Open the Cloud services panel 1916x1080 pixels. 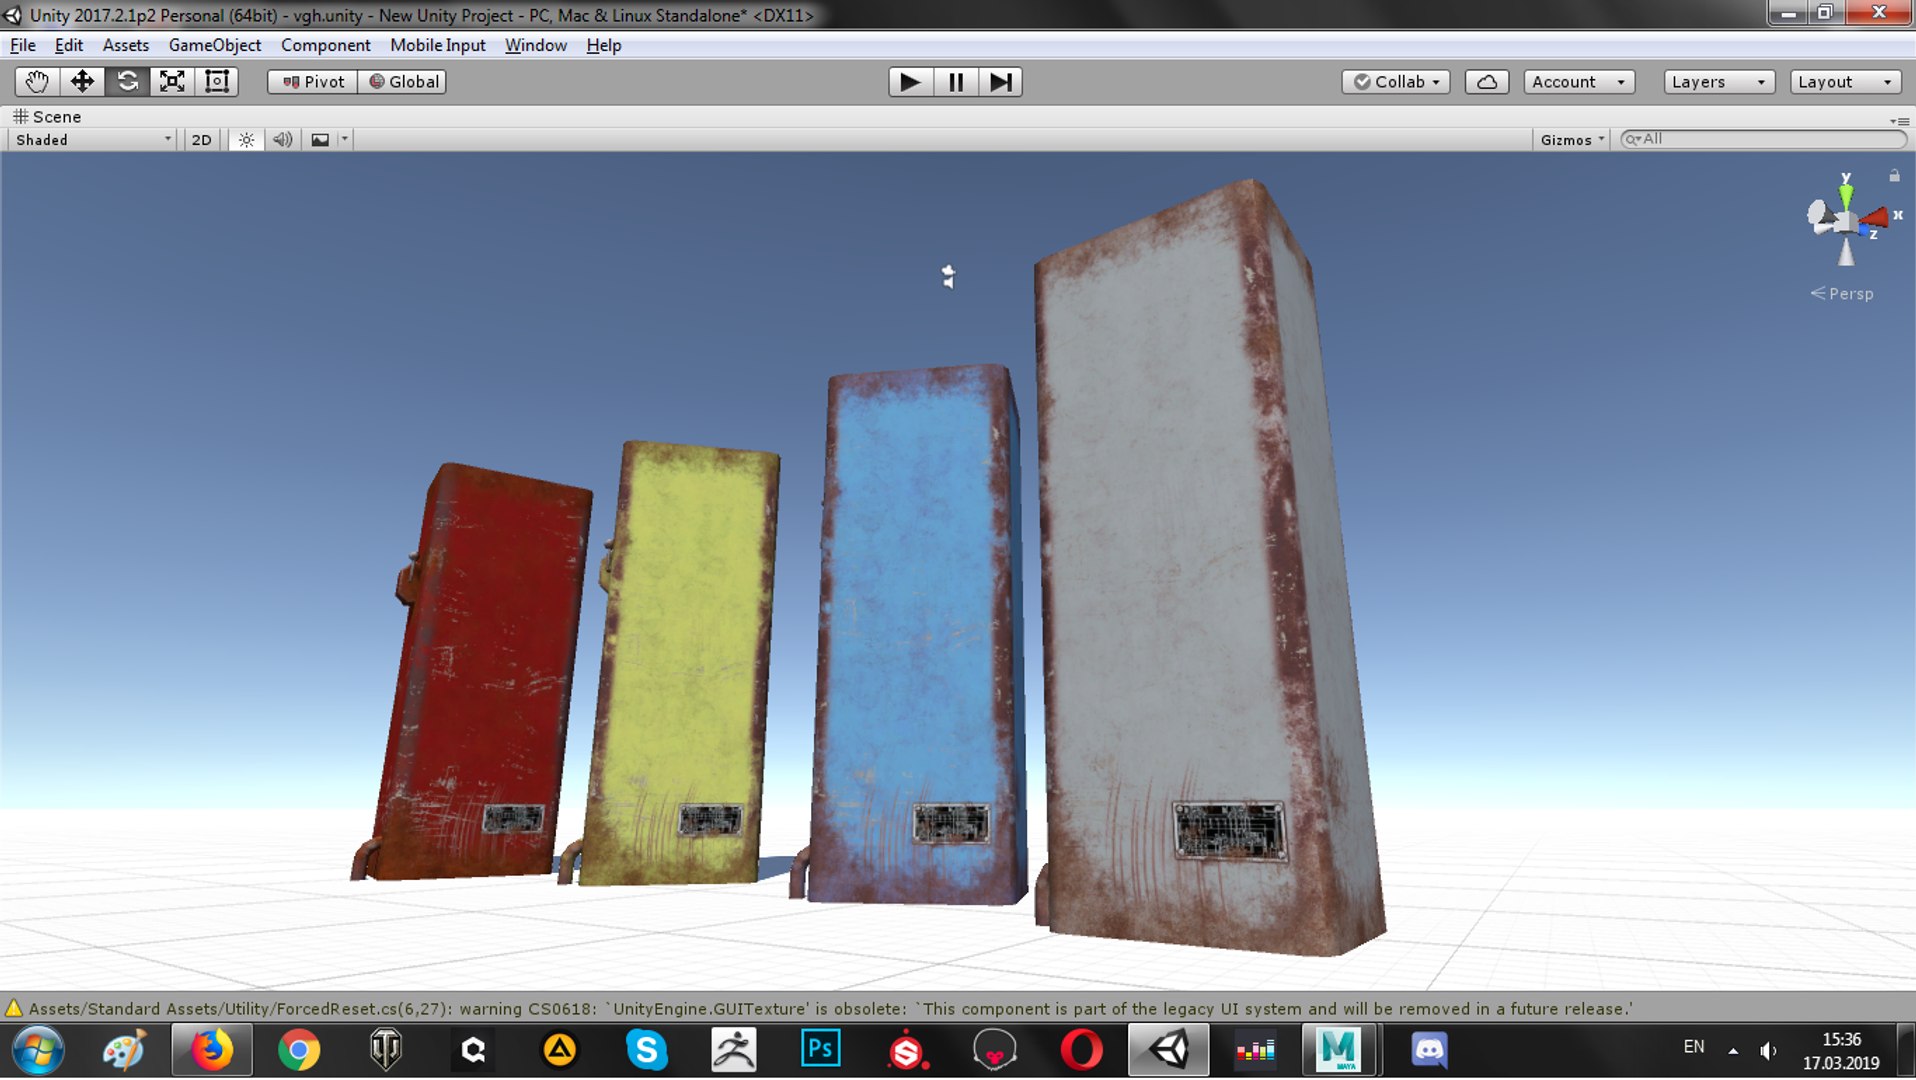coord(1487,82)
